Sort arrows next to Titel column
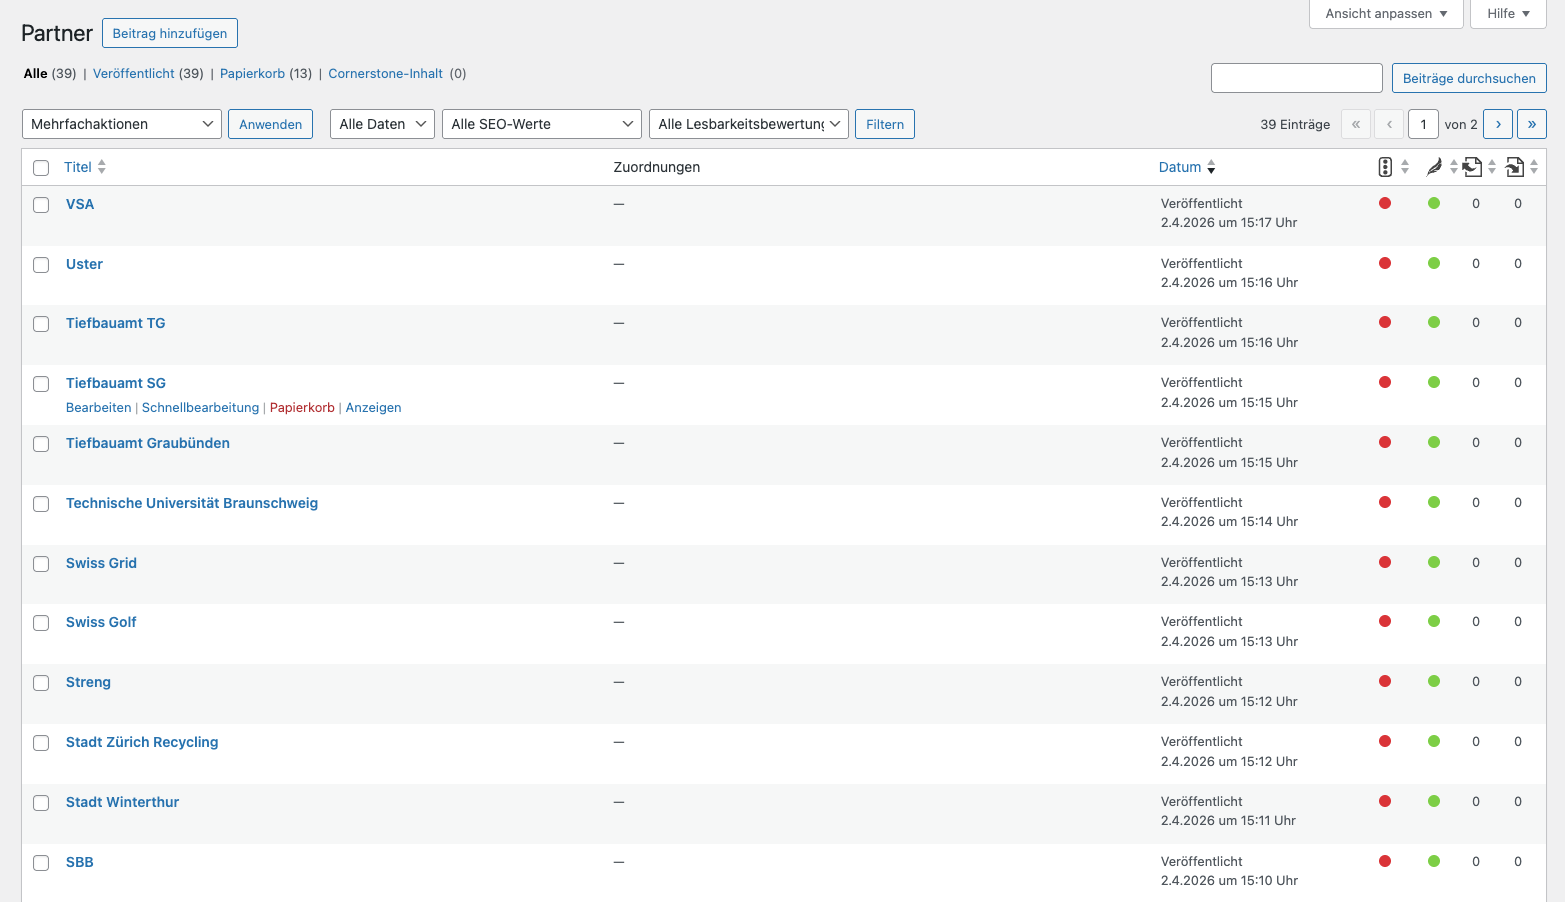 click(x=102, y=167)
